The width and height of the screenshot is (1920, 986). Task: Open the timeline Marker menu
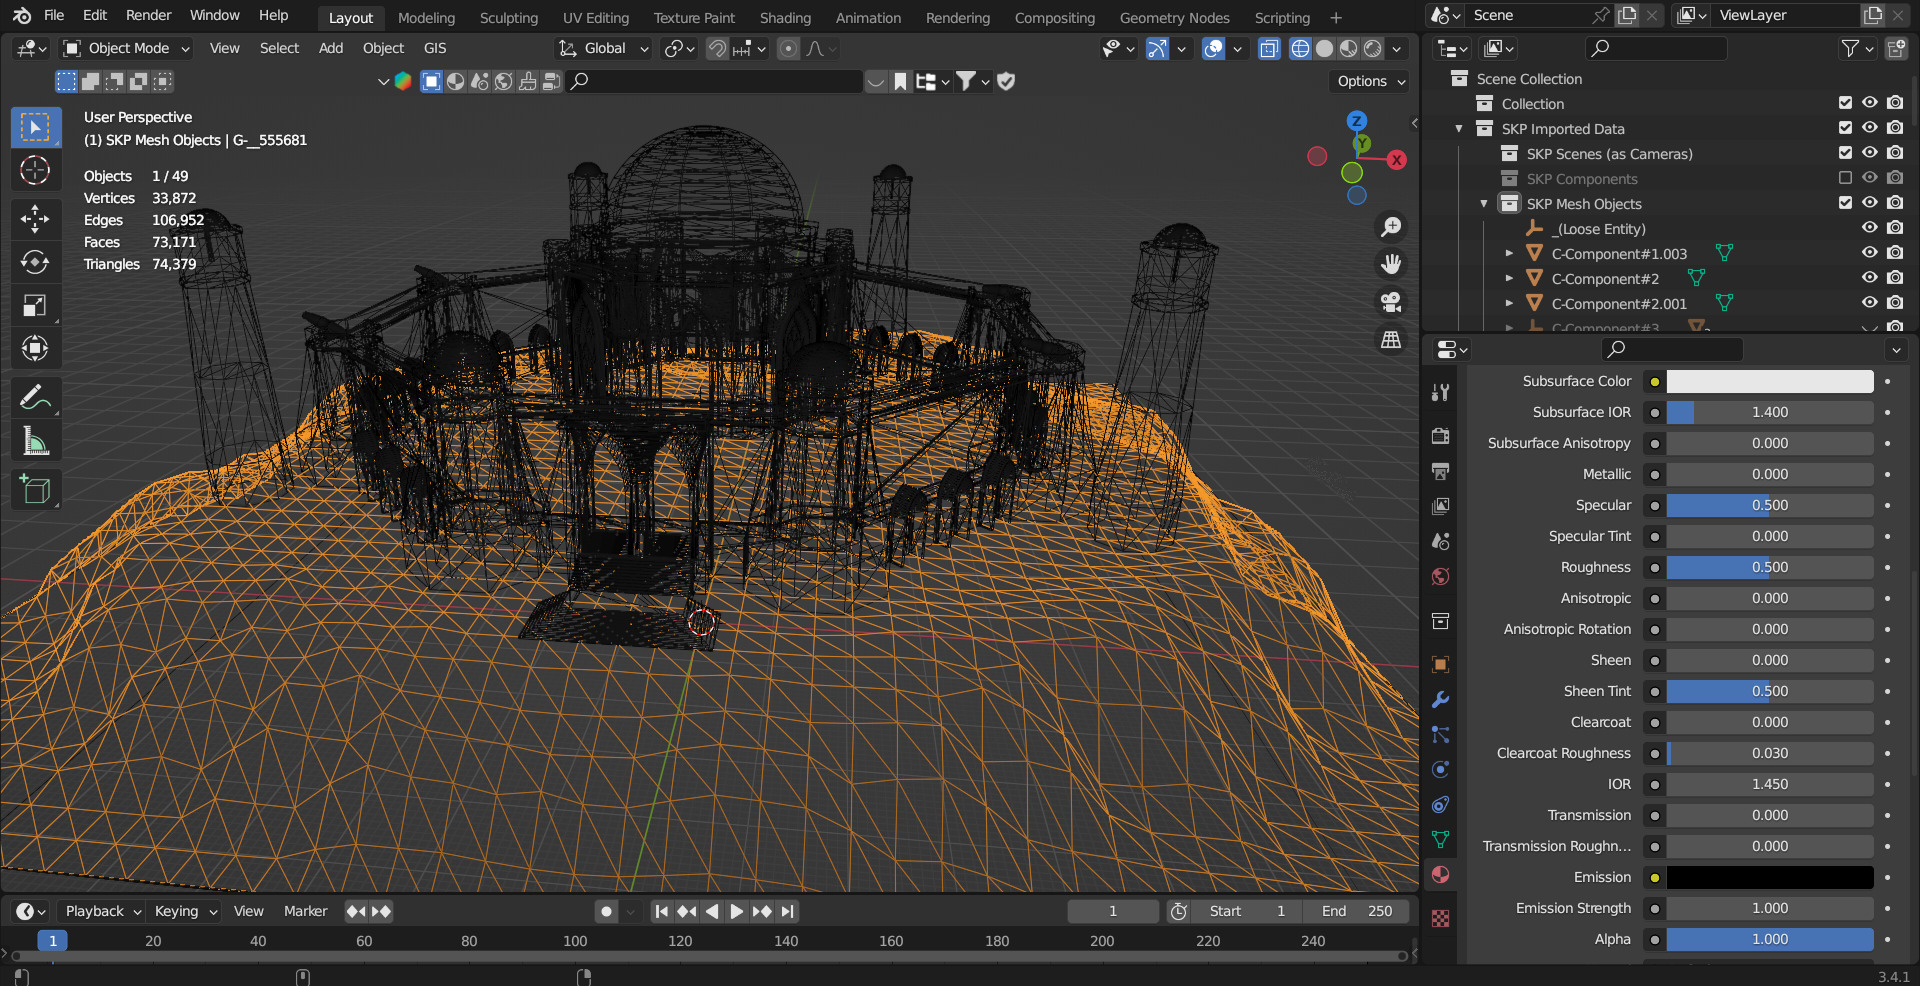305,911
